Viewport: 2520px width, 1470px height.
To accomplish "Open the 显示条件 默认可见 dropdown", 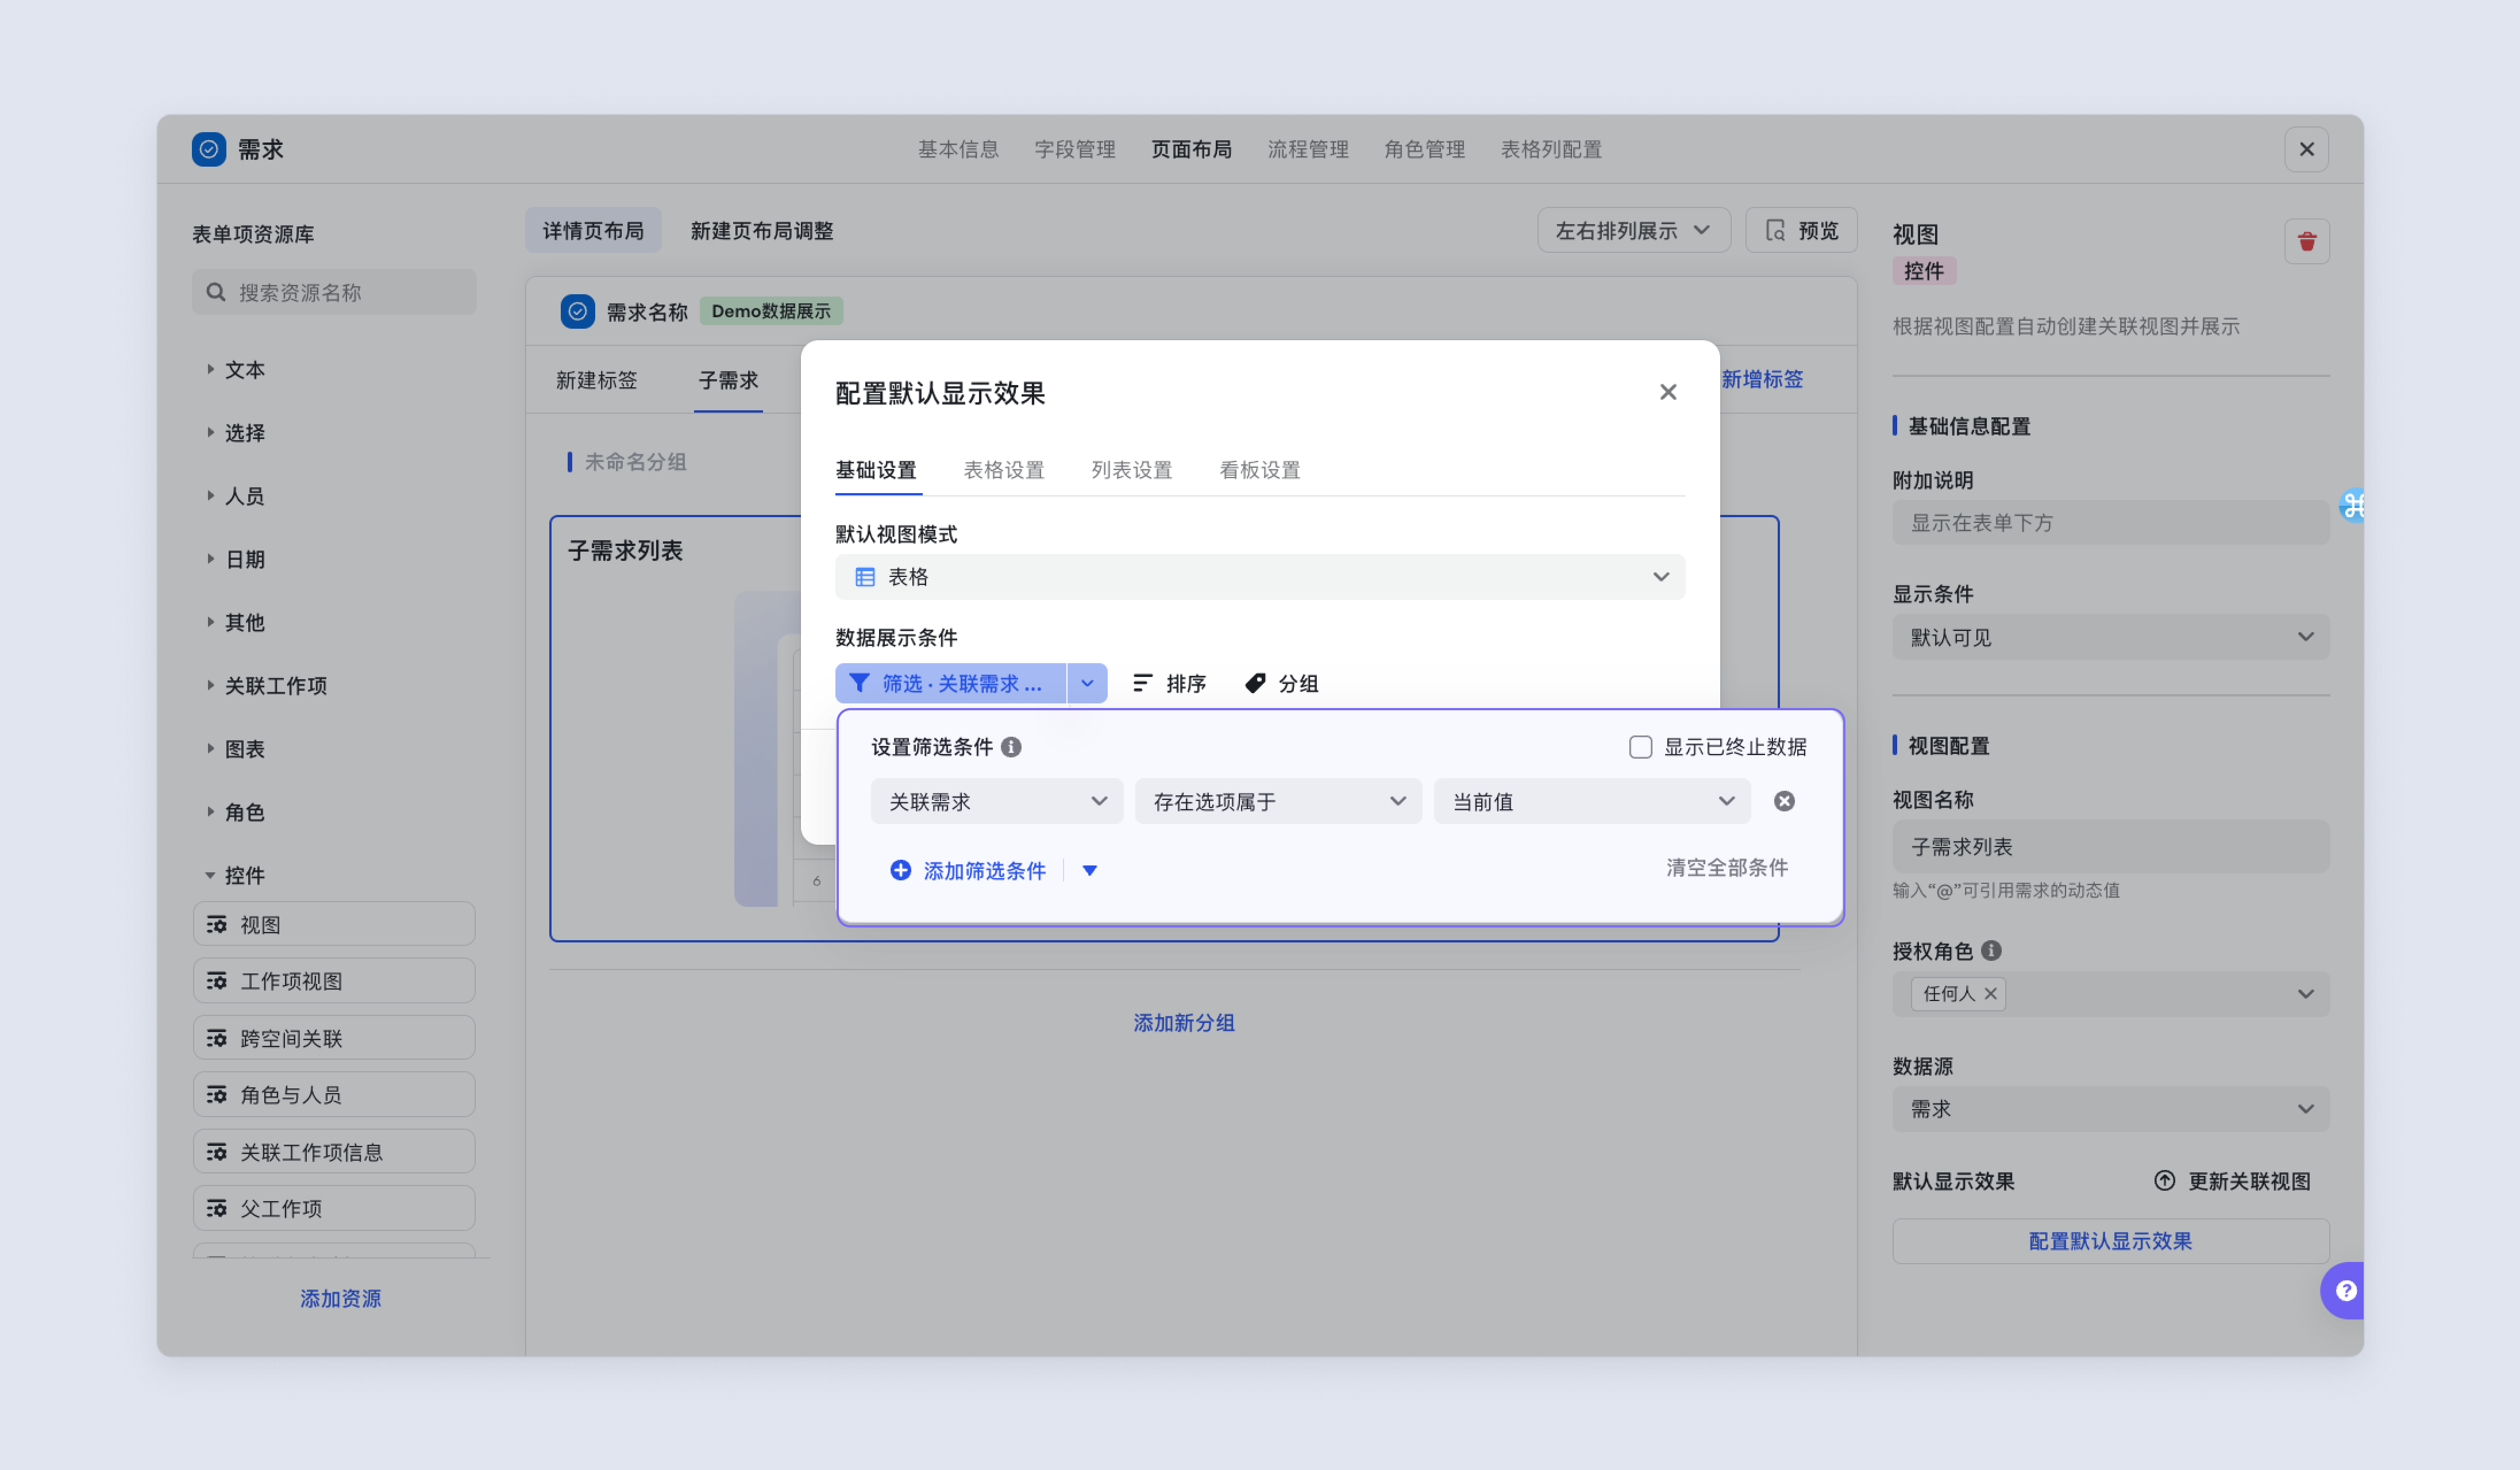I will pos(2111,637).
